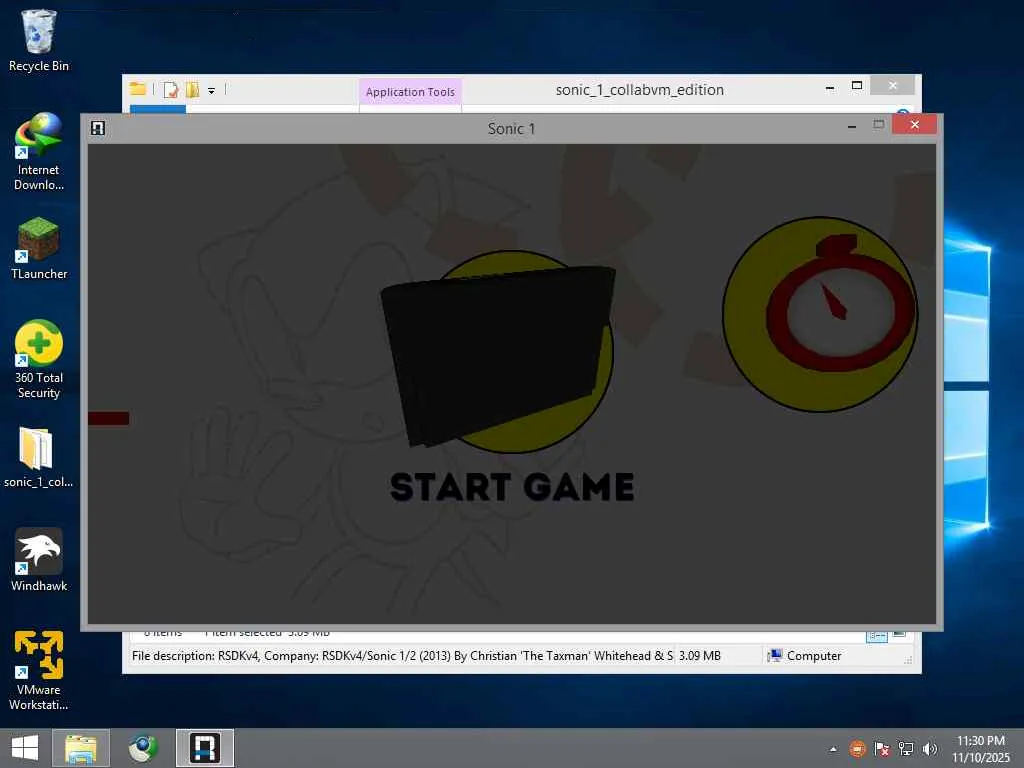Select the VMware Workstation shortcut
The height and width of the screenshot is (768, 1024).
pos(39,670)
